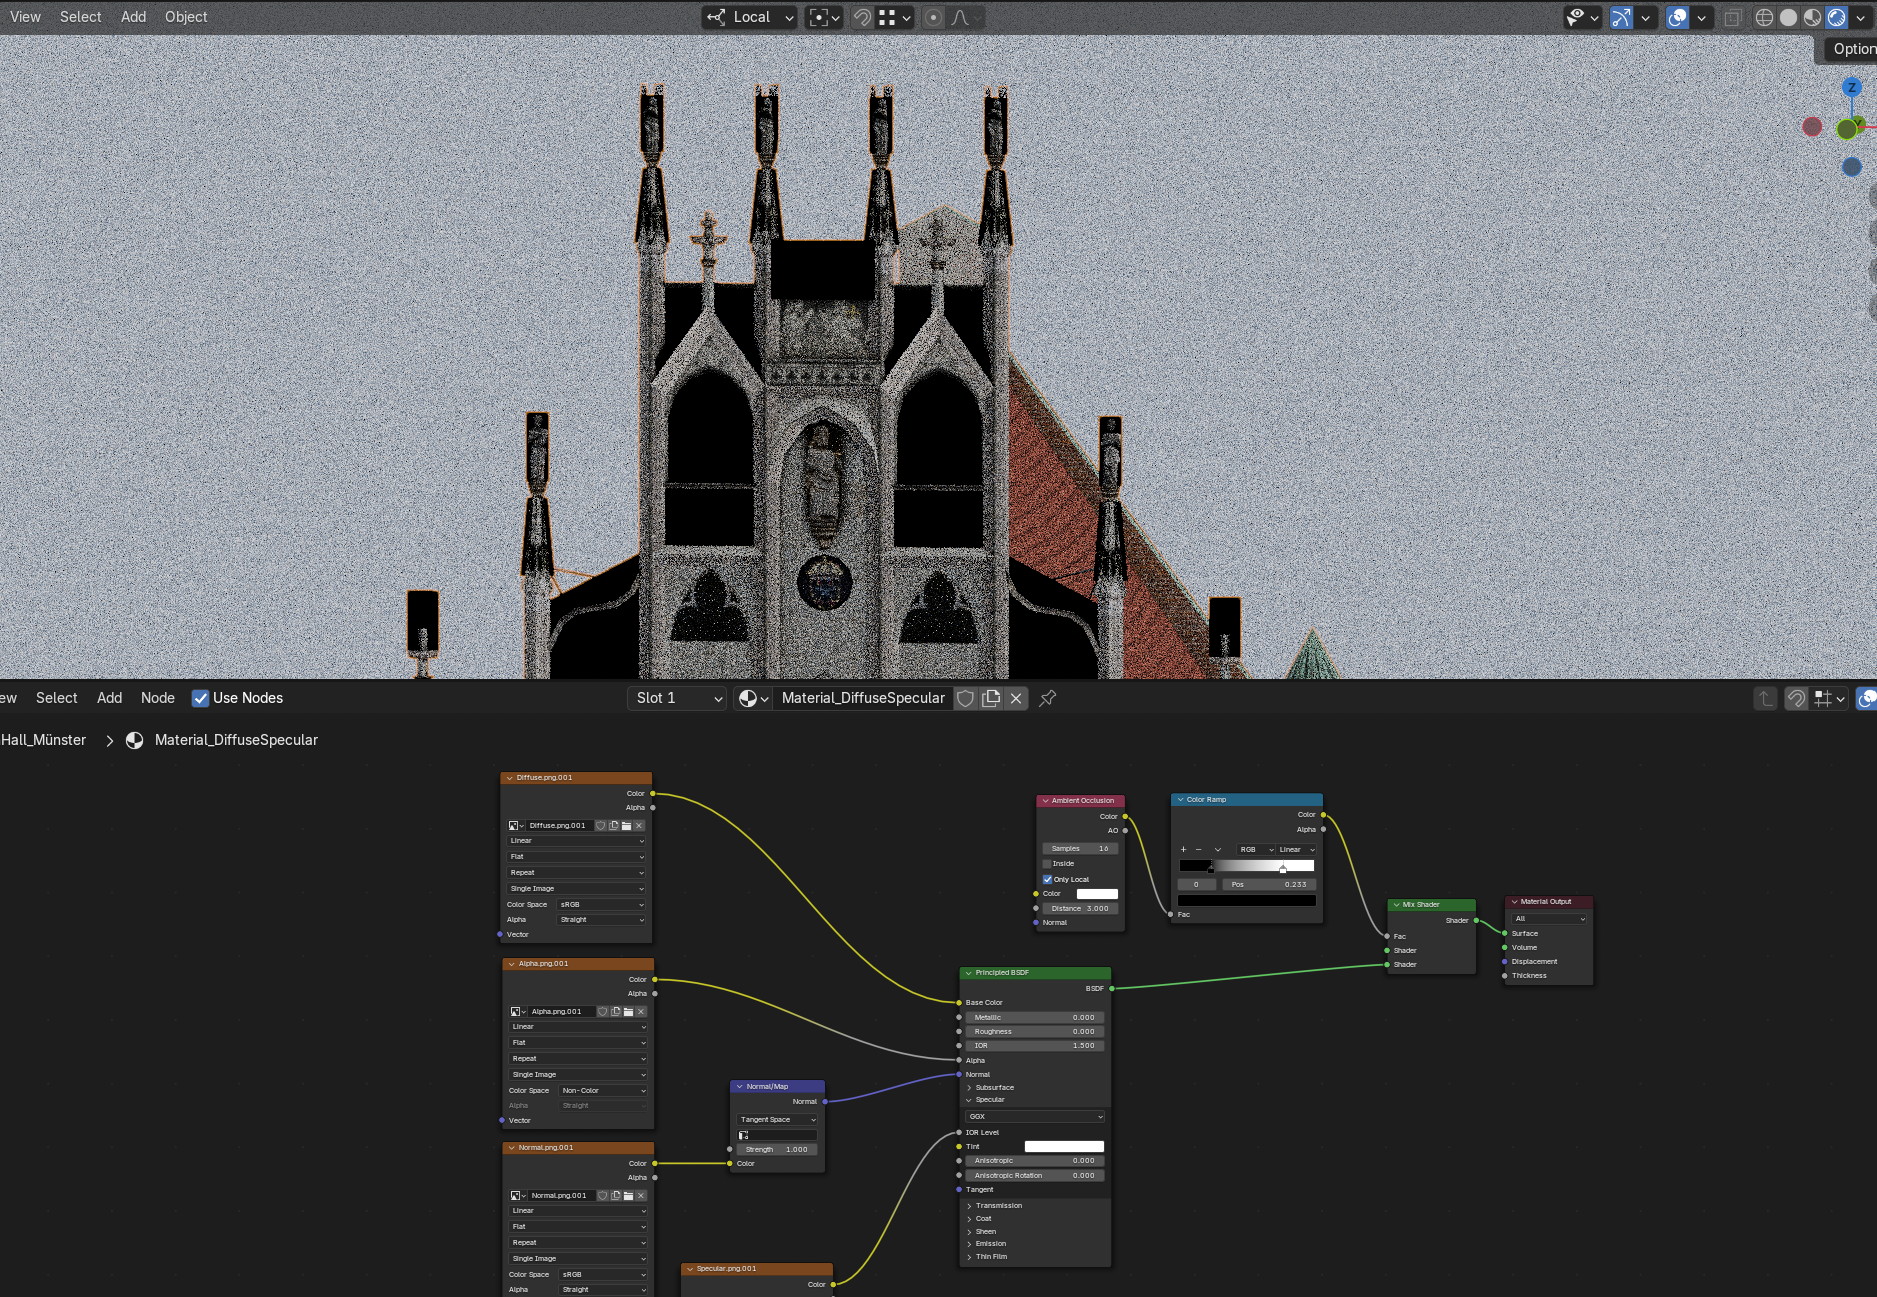Switch to rendered viewport shading
1877x1297 pixels.
(x=1837, y=17)
